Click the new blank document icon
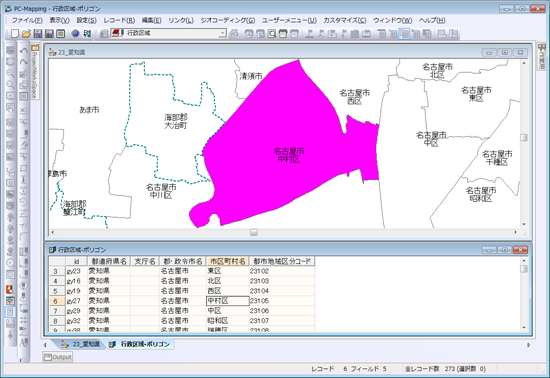 pos(15,34)
